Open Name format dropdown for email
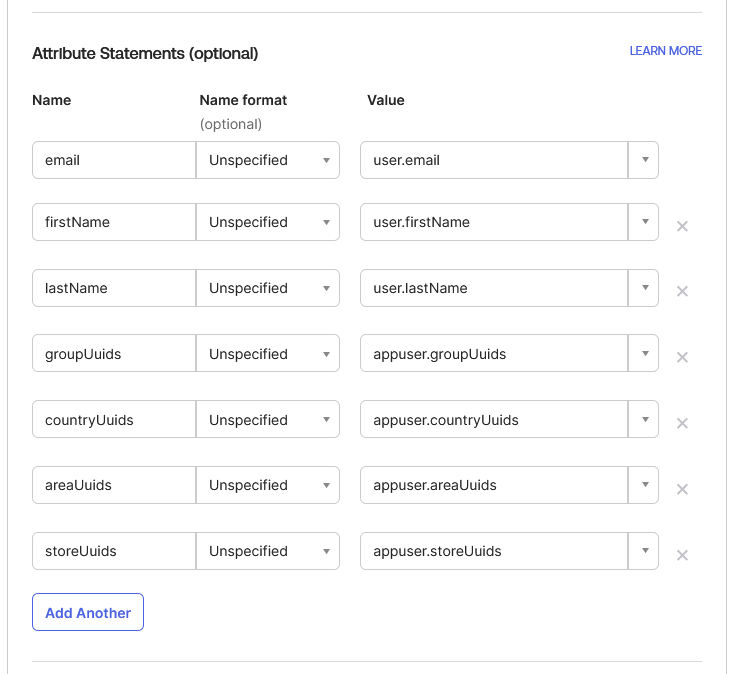 pos(267,160)
